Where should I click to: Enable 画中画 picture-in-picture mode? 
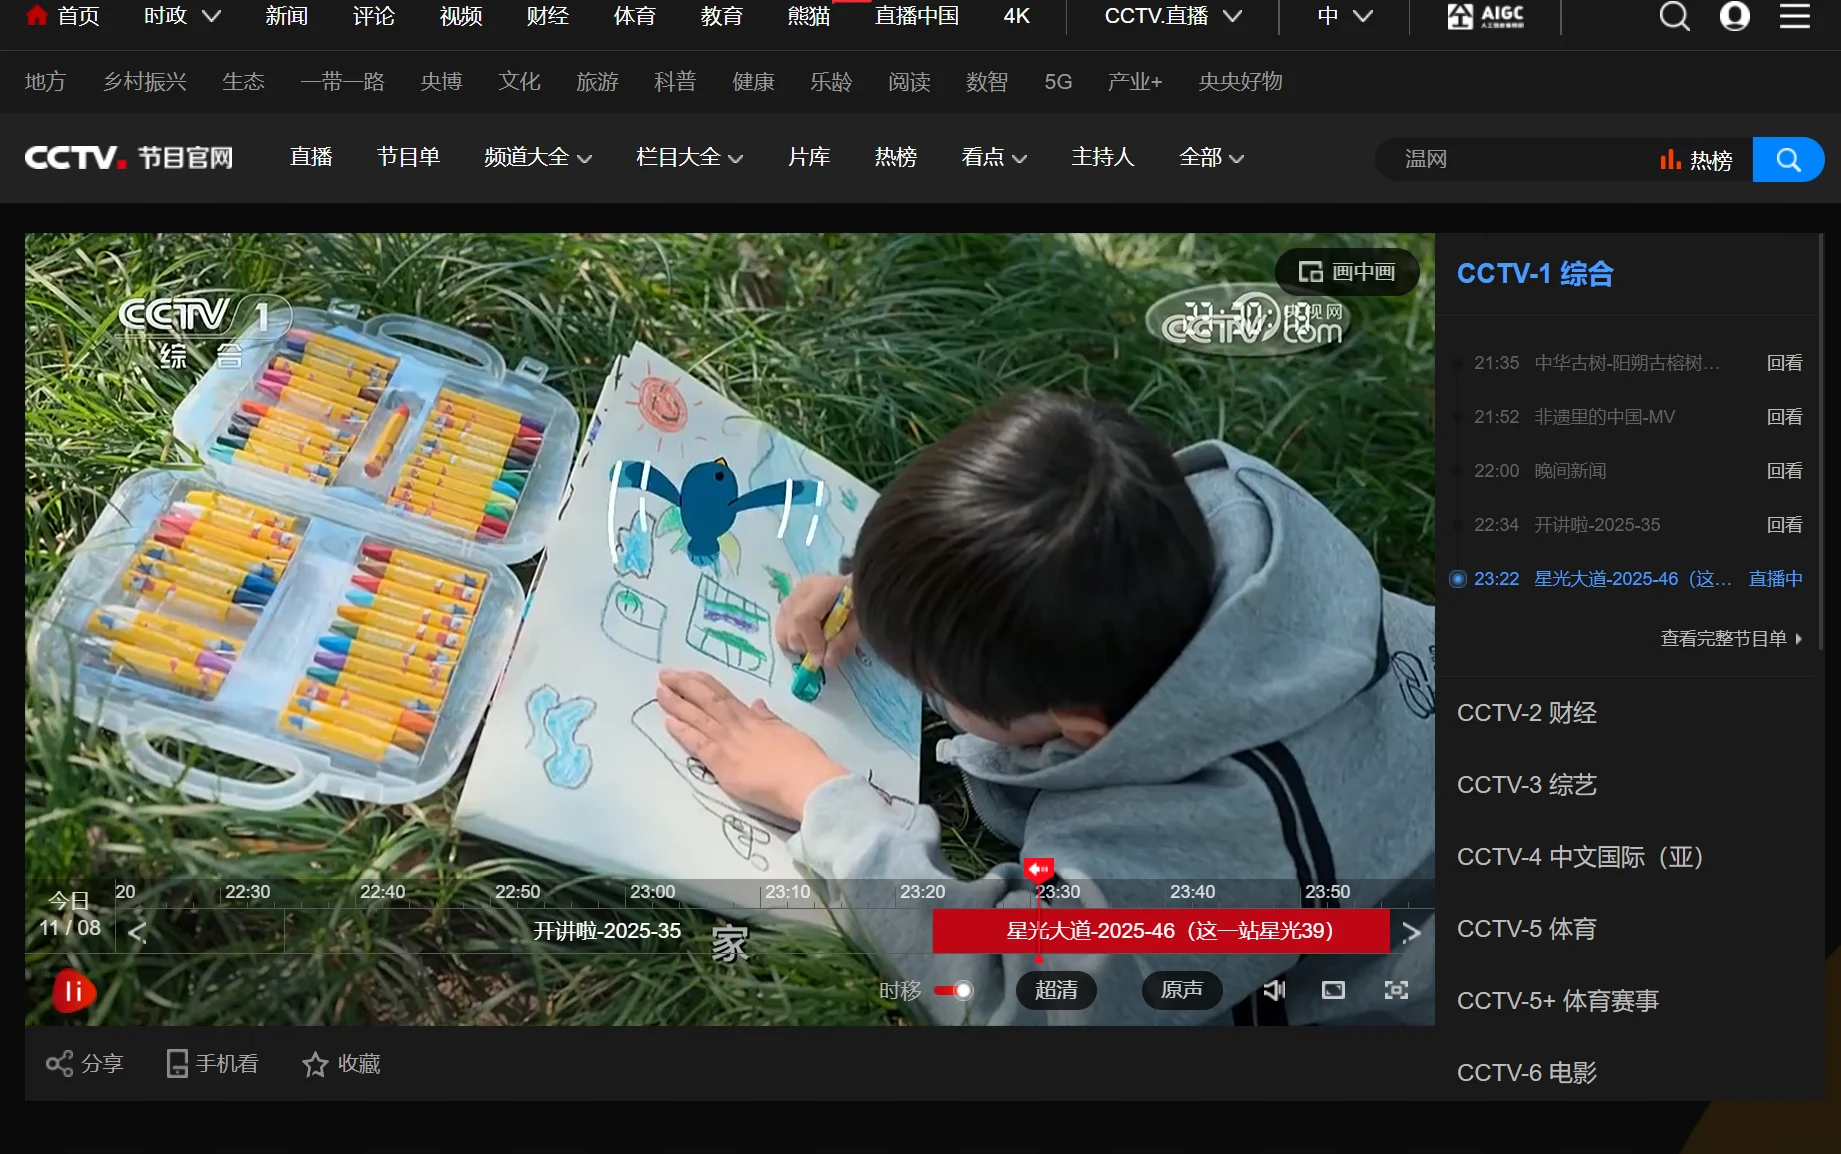(x=1346, y=272)
